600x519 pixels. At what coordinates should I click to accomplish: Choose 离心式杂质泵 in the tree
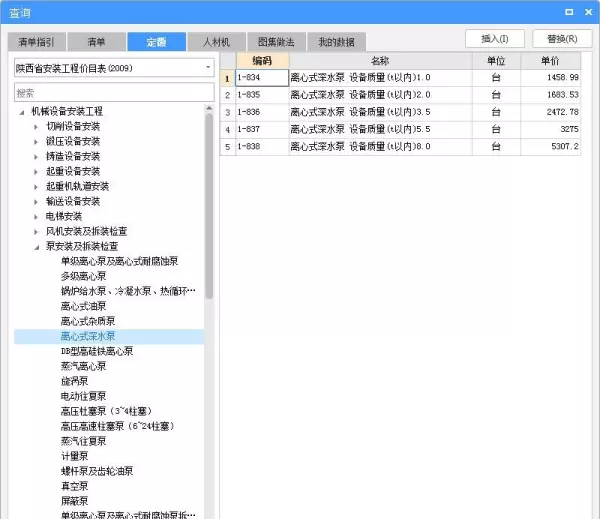click(x=88, y=321)
